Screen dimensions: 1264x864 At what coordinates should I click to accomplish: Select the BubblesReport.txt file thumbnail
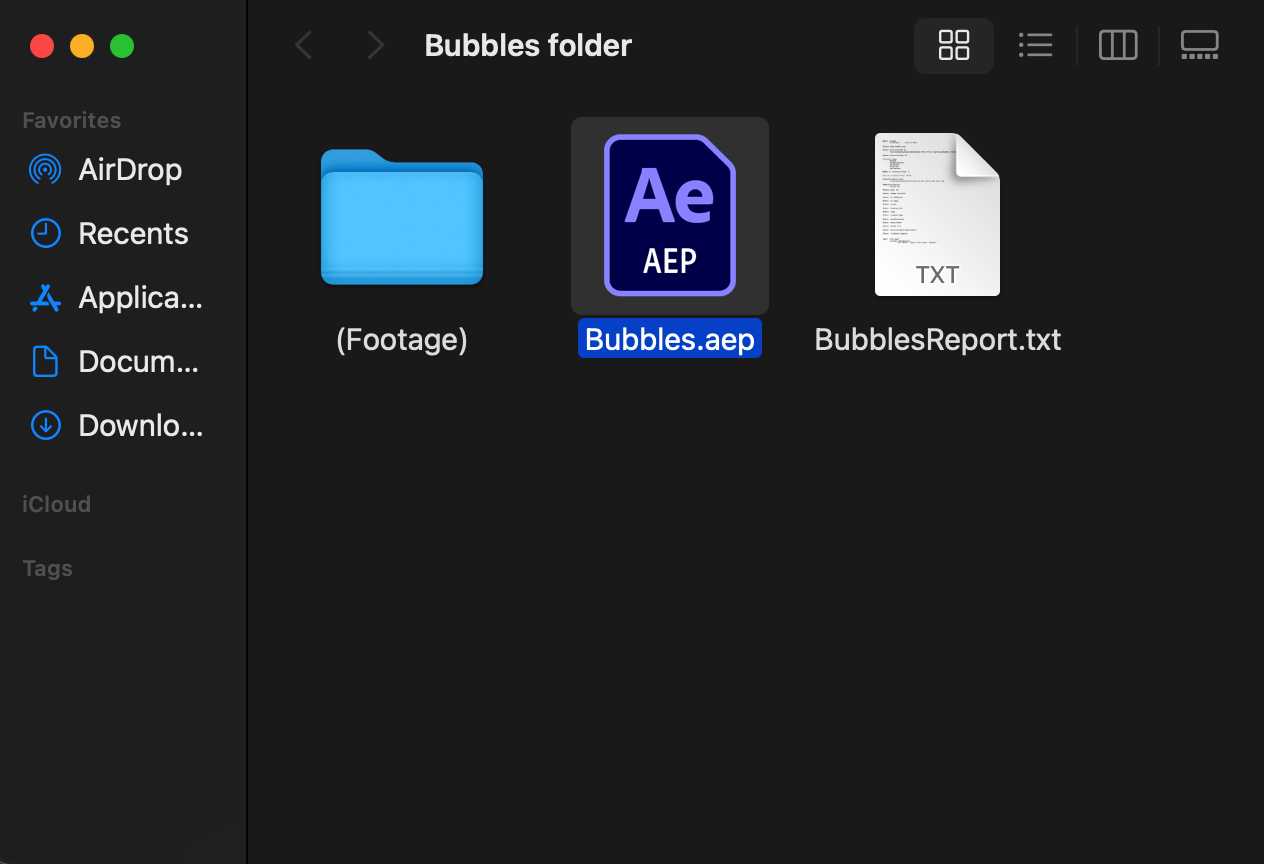937,215
